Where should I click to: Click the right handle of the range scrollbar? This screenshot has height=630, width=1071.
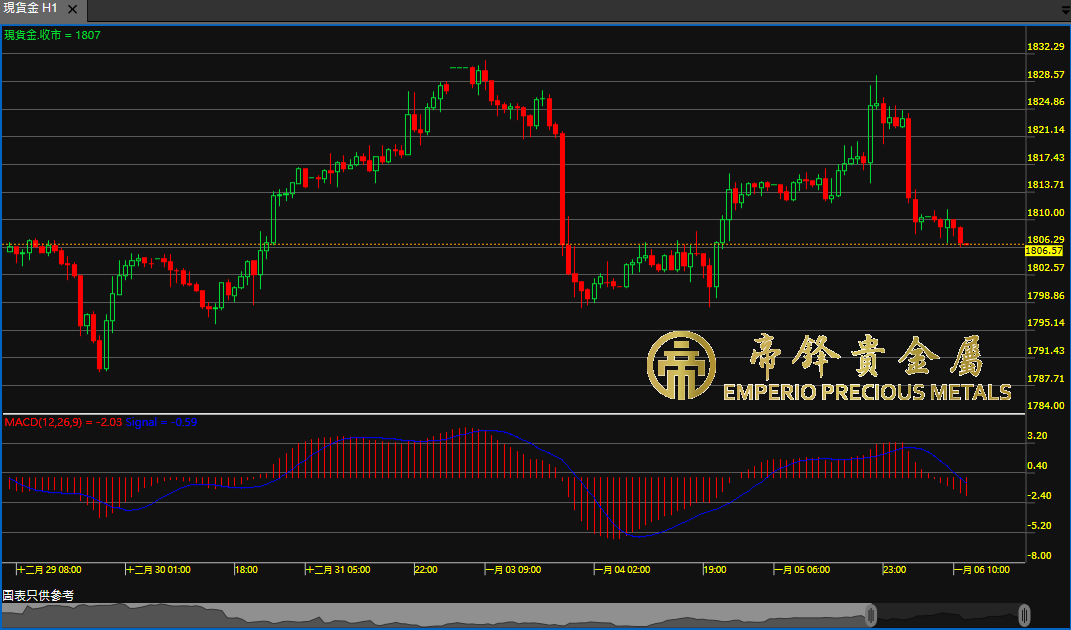1024,615
